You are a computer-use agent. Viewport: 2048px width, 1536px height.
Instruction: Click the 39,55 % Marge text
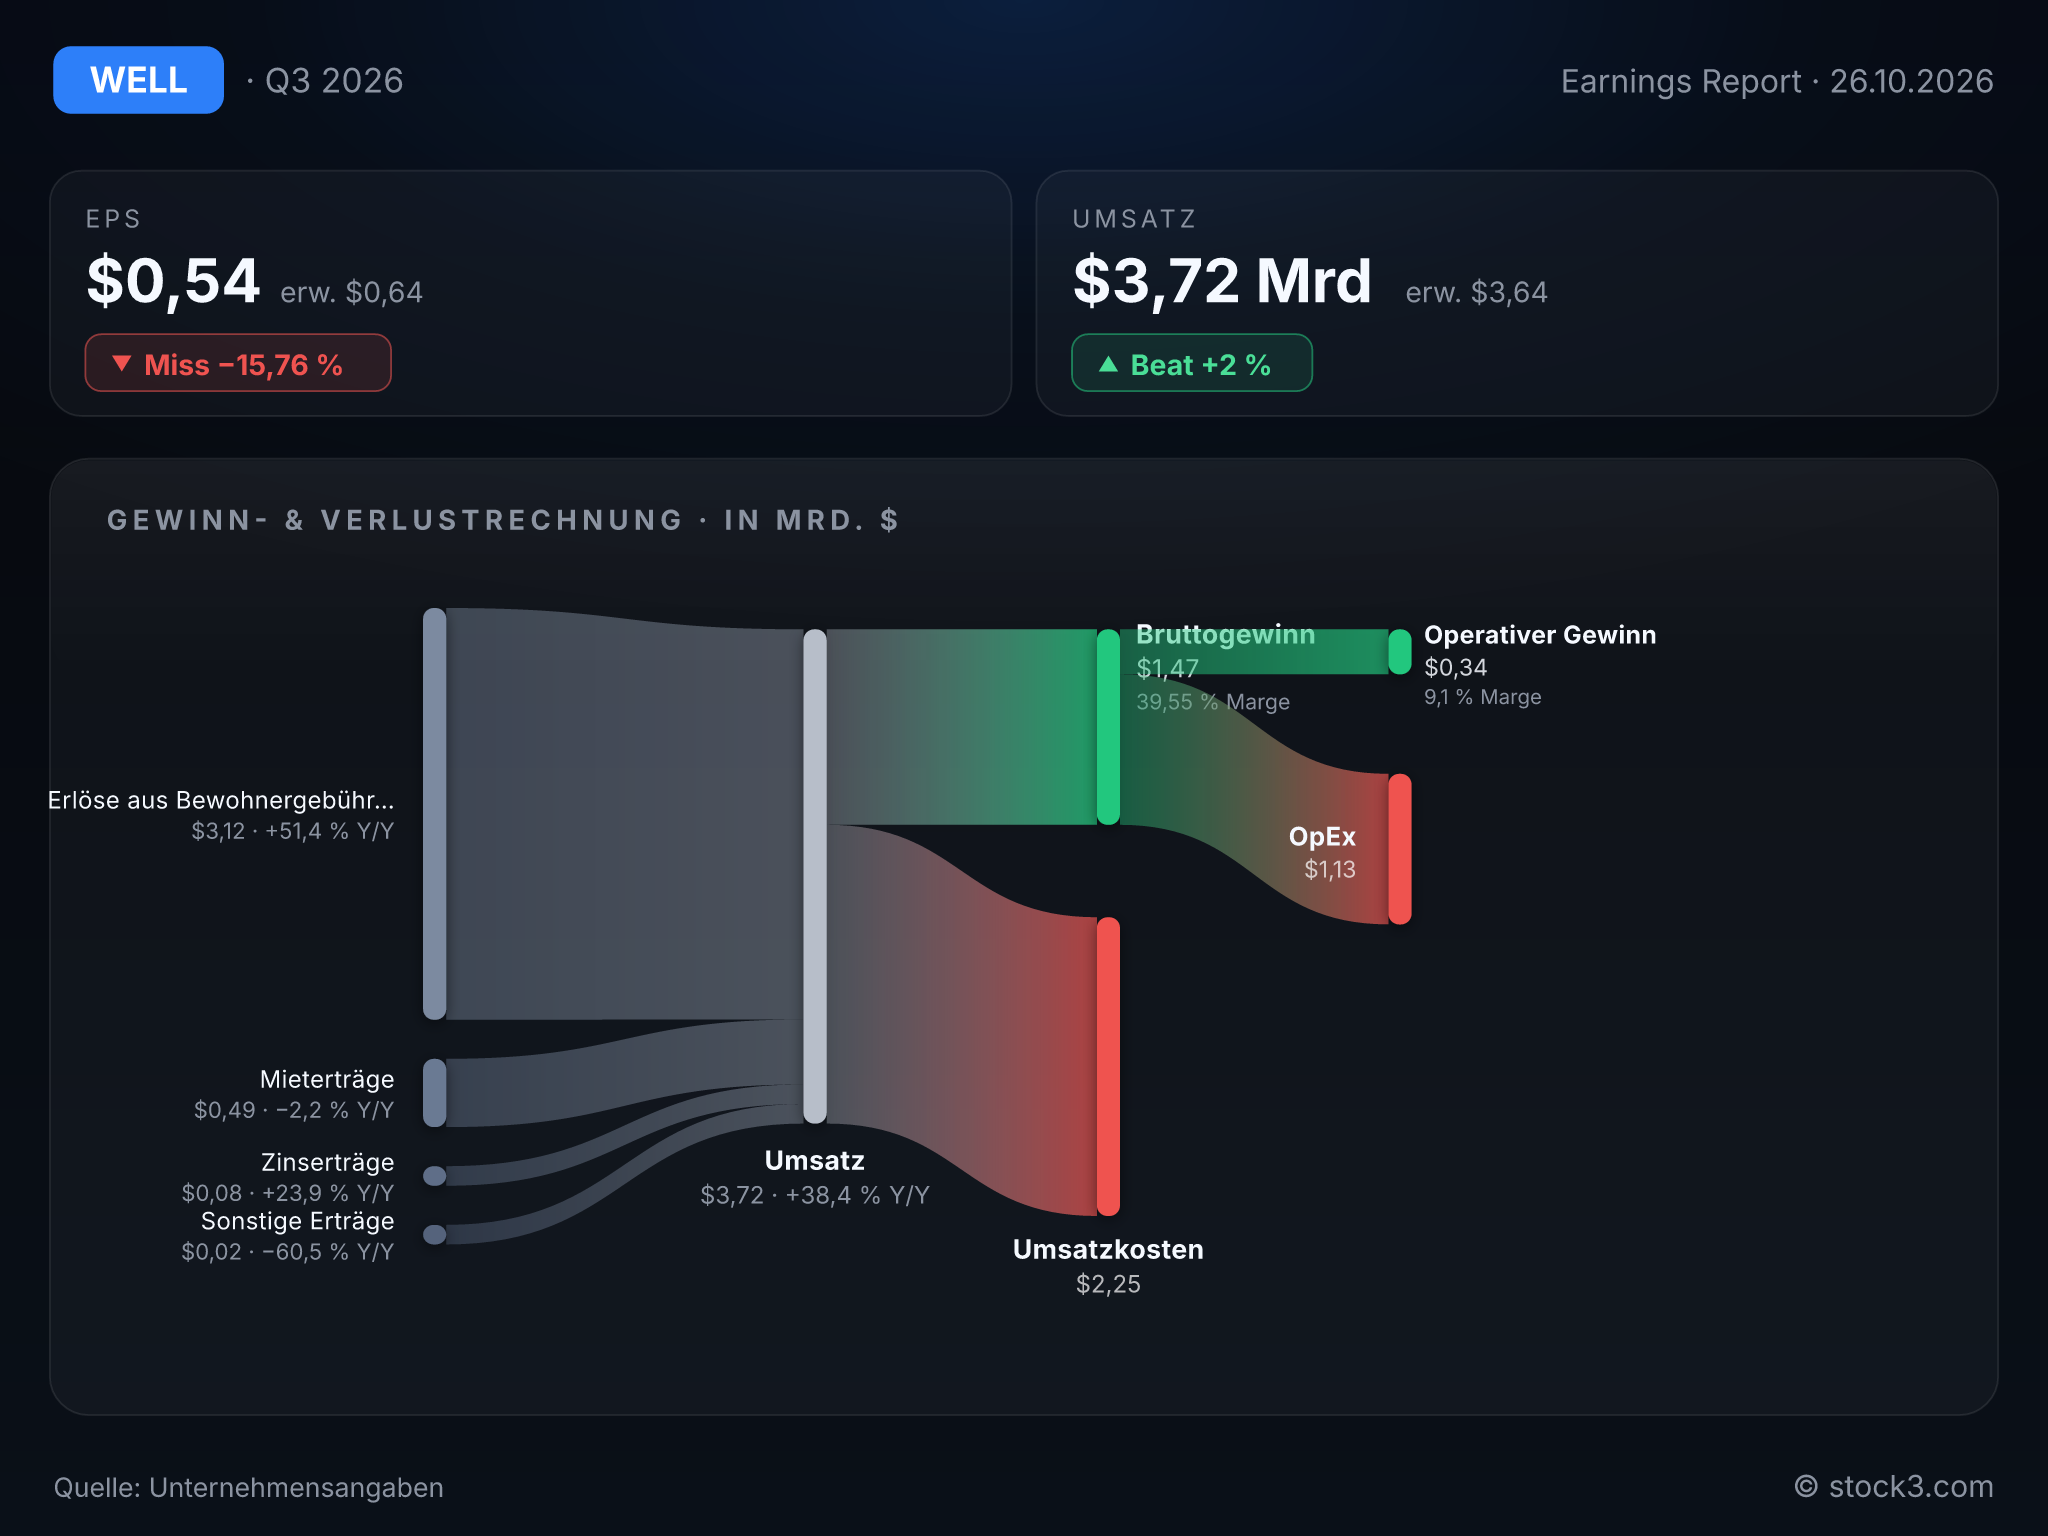tap(1213, 702)
